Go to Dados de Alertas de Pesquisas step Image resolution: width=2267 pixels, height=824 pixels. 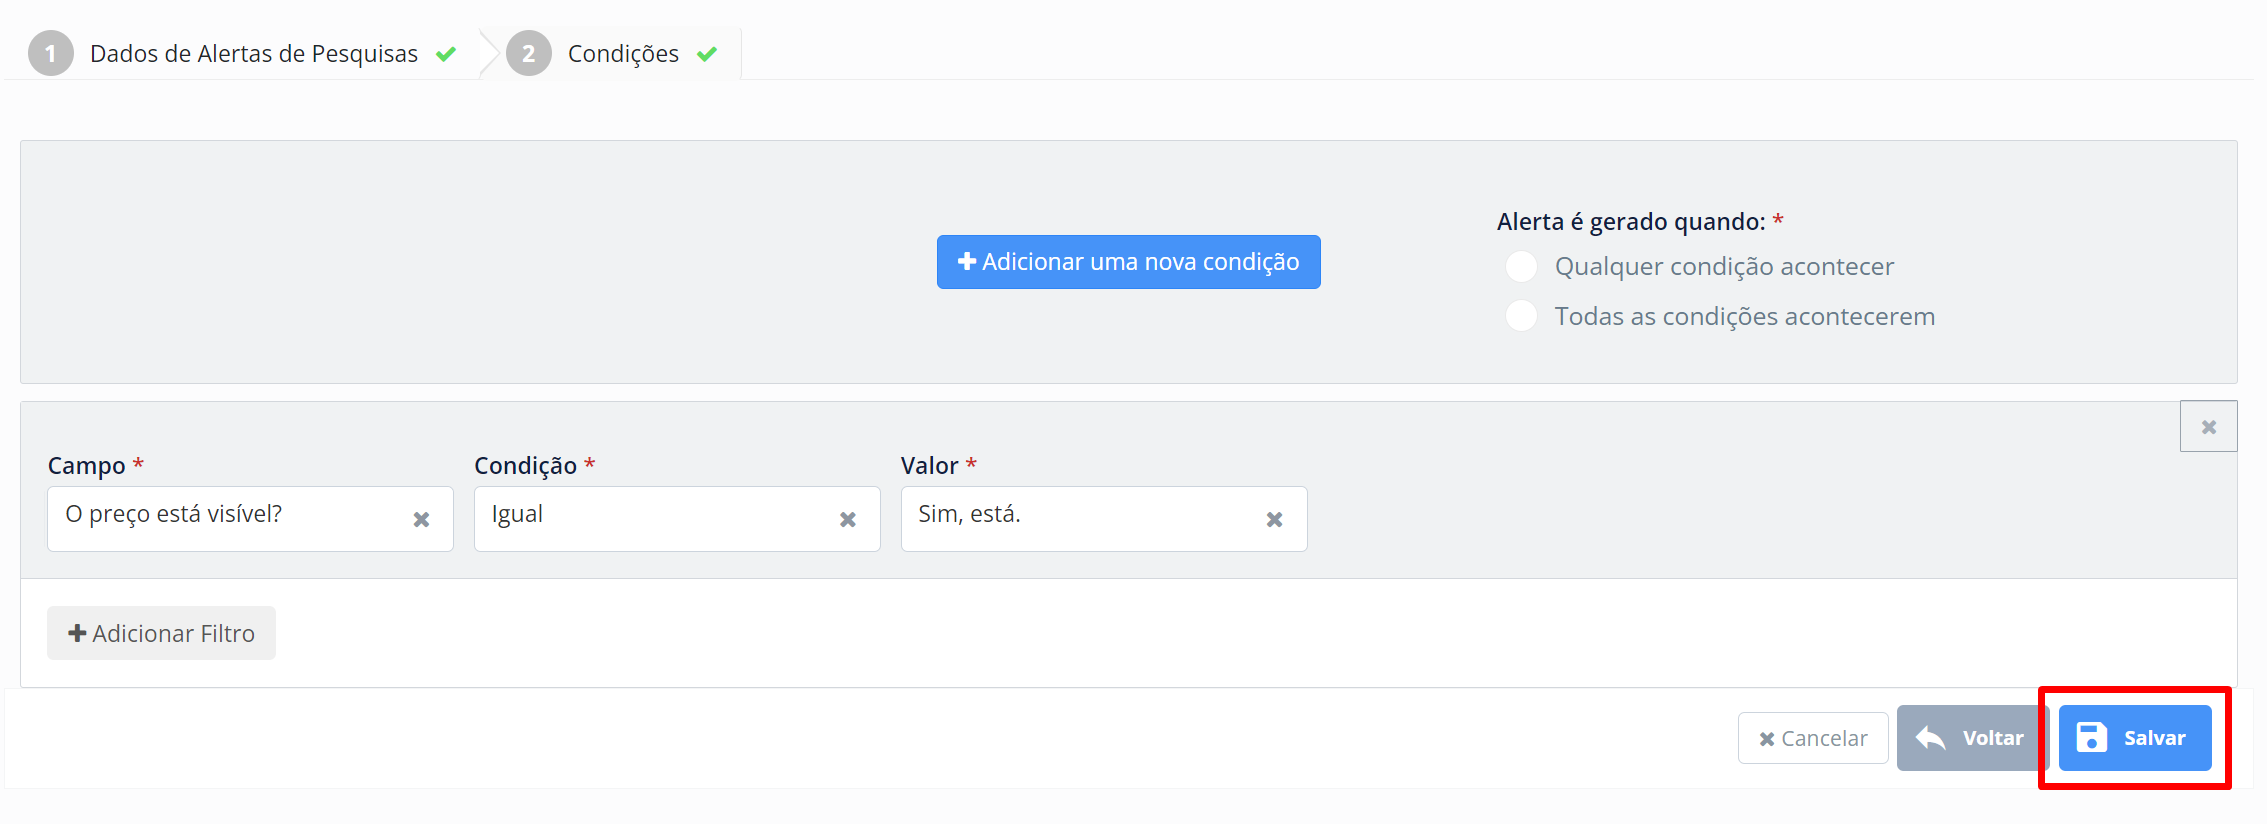click(x=254, y=54)
